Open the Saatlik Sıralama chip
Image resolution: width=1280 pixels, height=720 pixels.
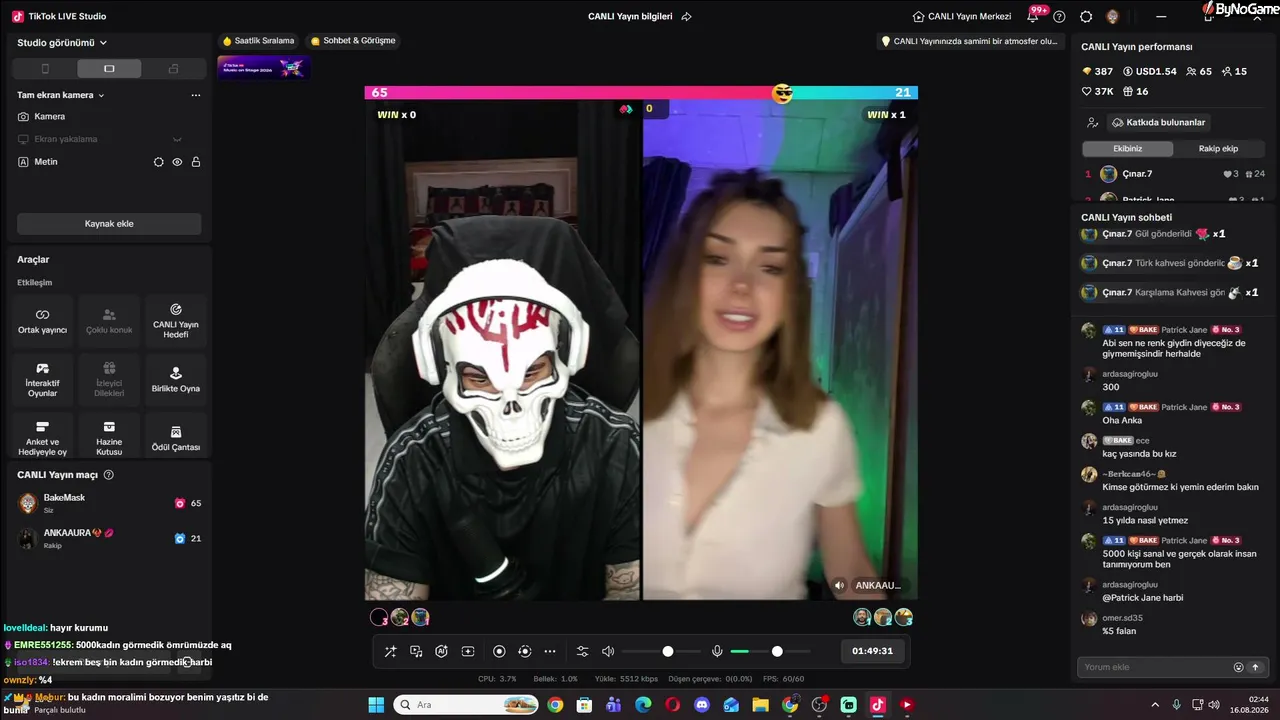[258, 41]
